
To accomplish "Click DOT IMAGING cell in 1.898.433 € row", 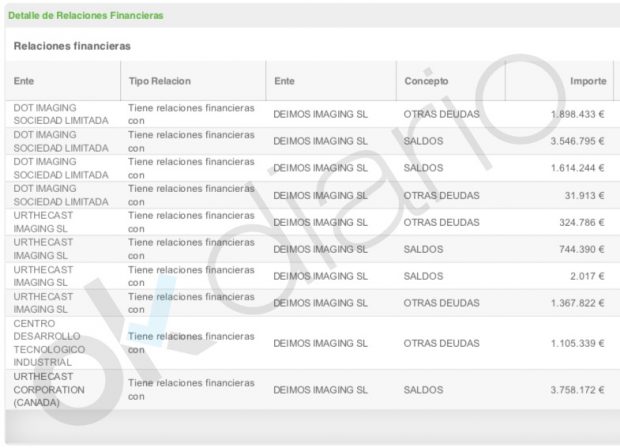I will 61,114.
